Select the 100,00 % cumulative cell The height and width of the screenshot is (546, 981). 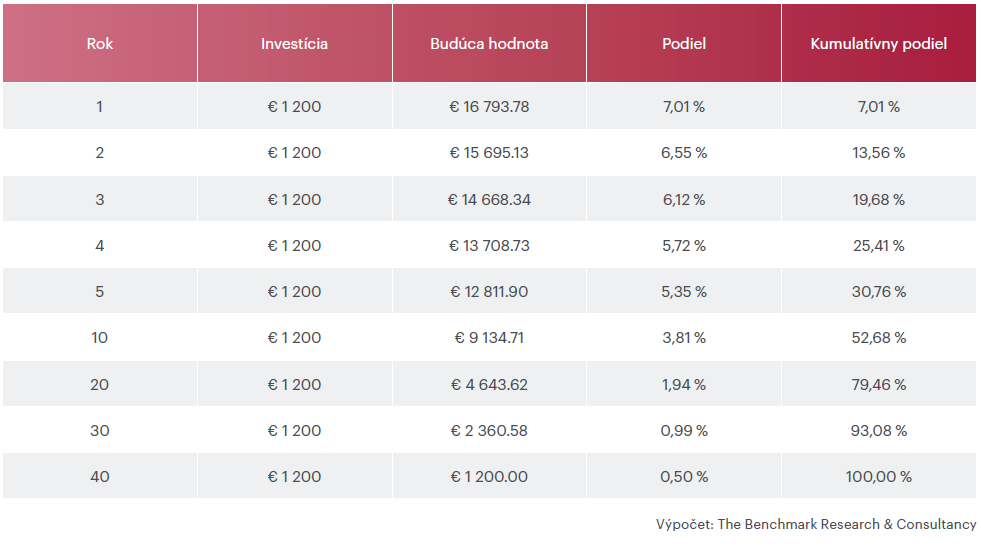click(879, 477)
